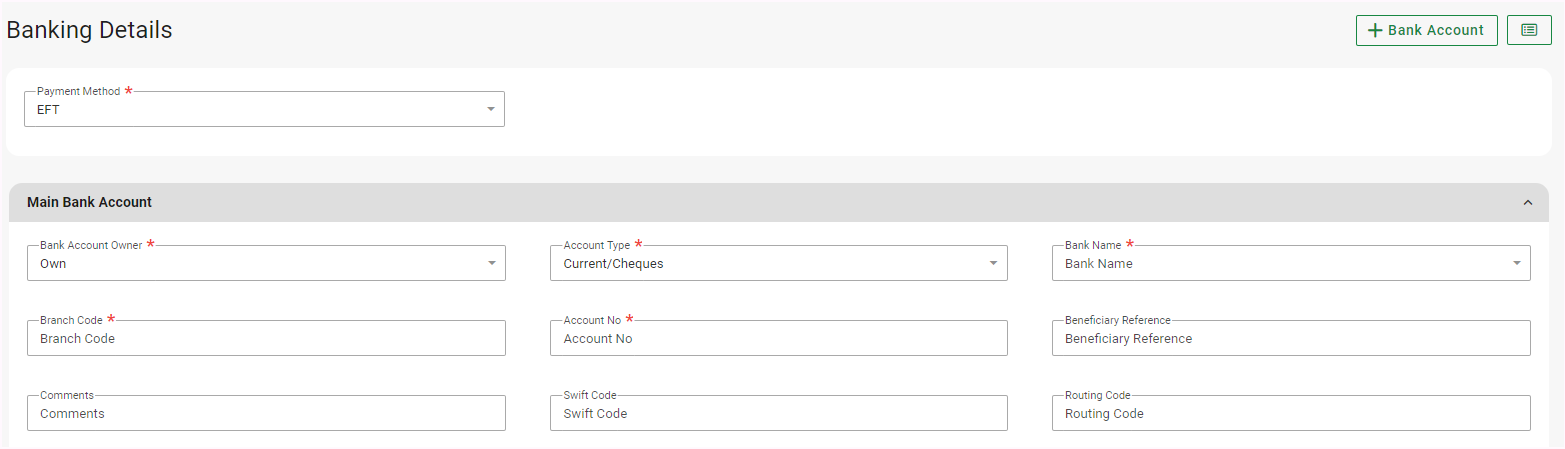Click into the Swift Code field
The width and height of the screenshot is (1565, 449).
[778, 414]
